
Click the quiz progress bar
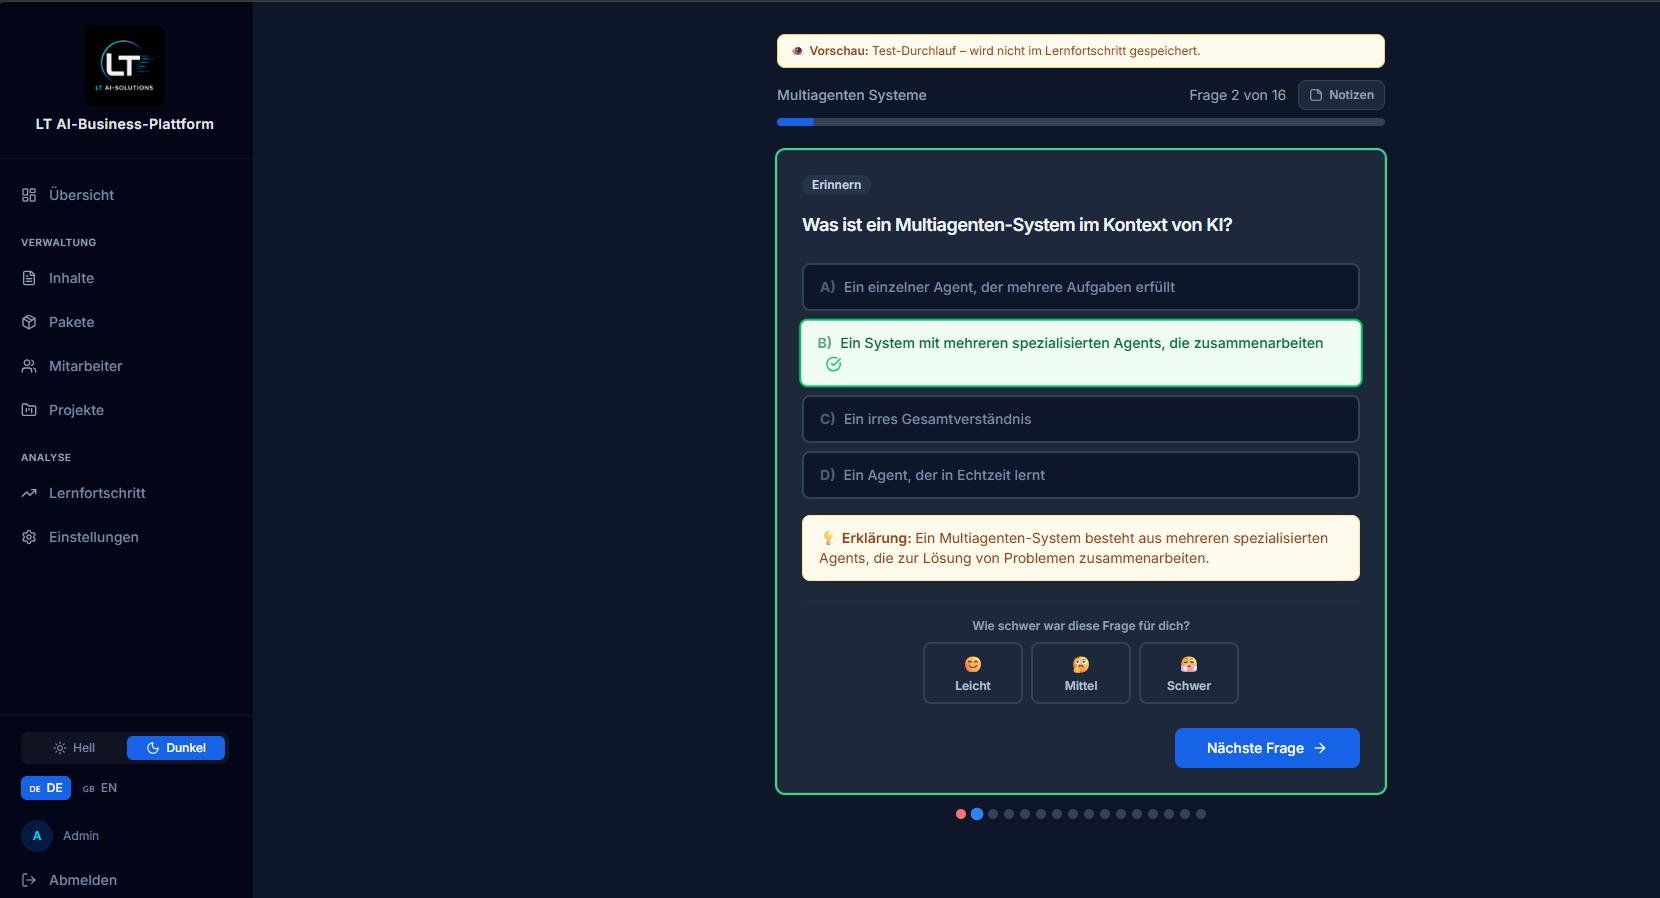tap(1081, 122)
